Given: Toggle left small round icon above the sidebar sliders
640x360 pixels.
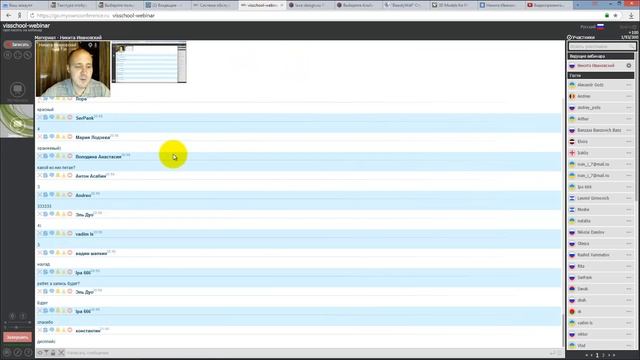Looking at the screenshot, I should tap(12, 316).
